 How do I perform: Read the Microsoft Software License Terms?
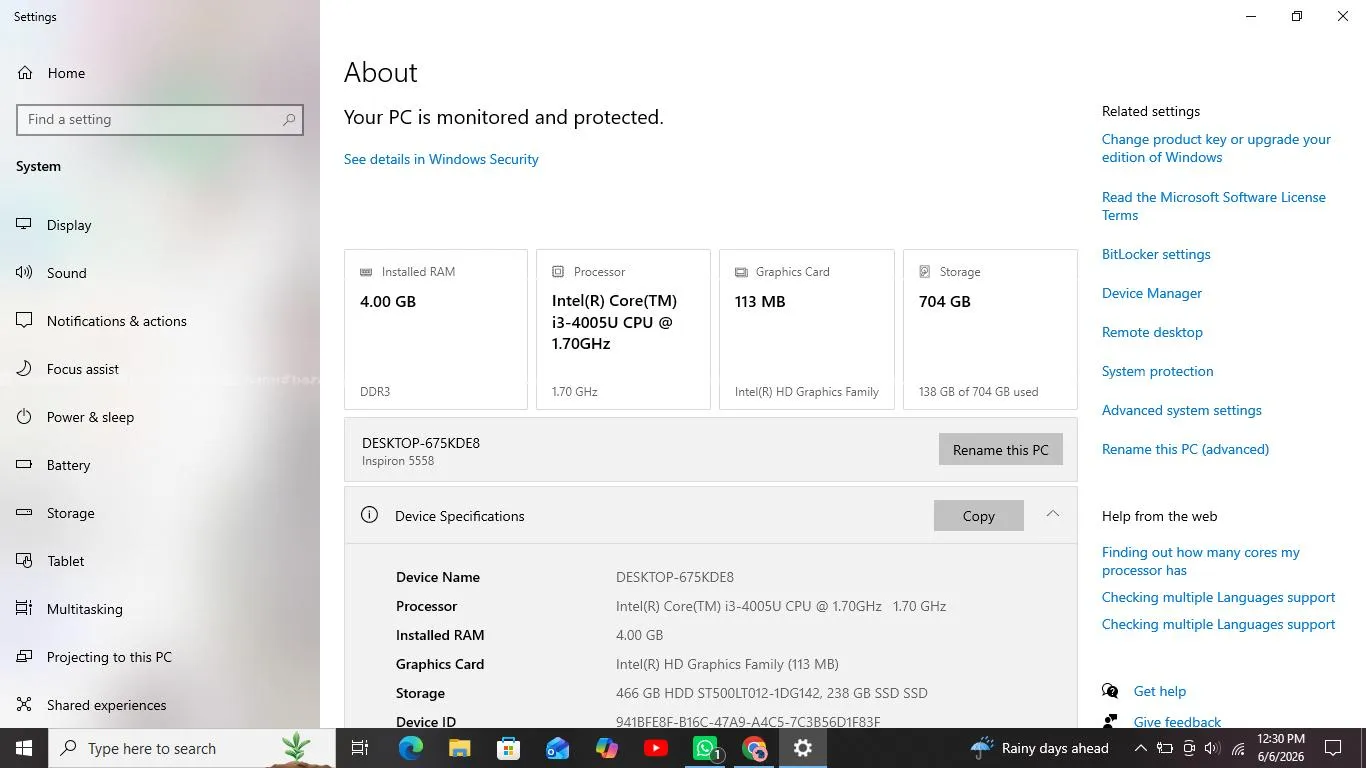(1213, 206)
